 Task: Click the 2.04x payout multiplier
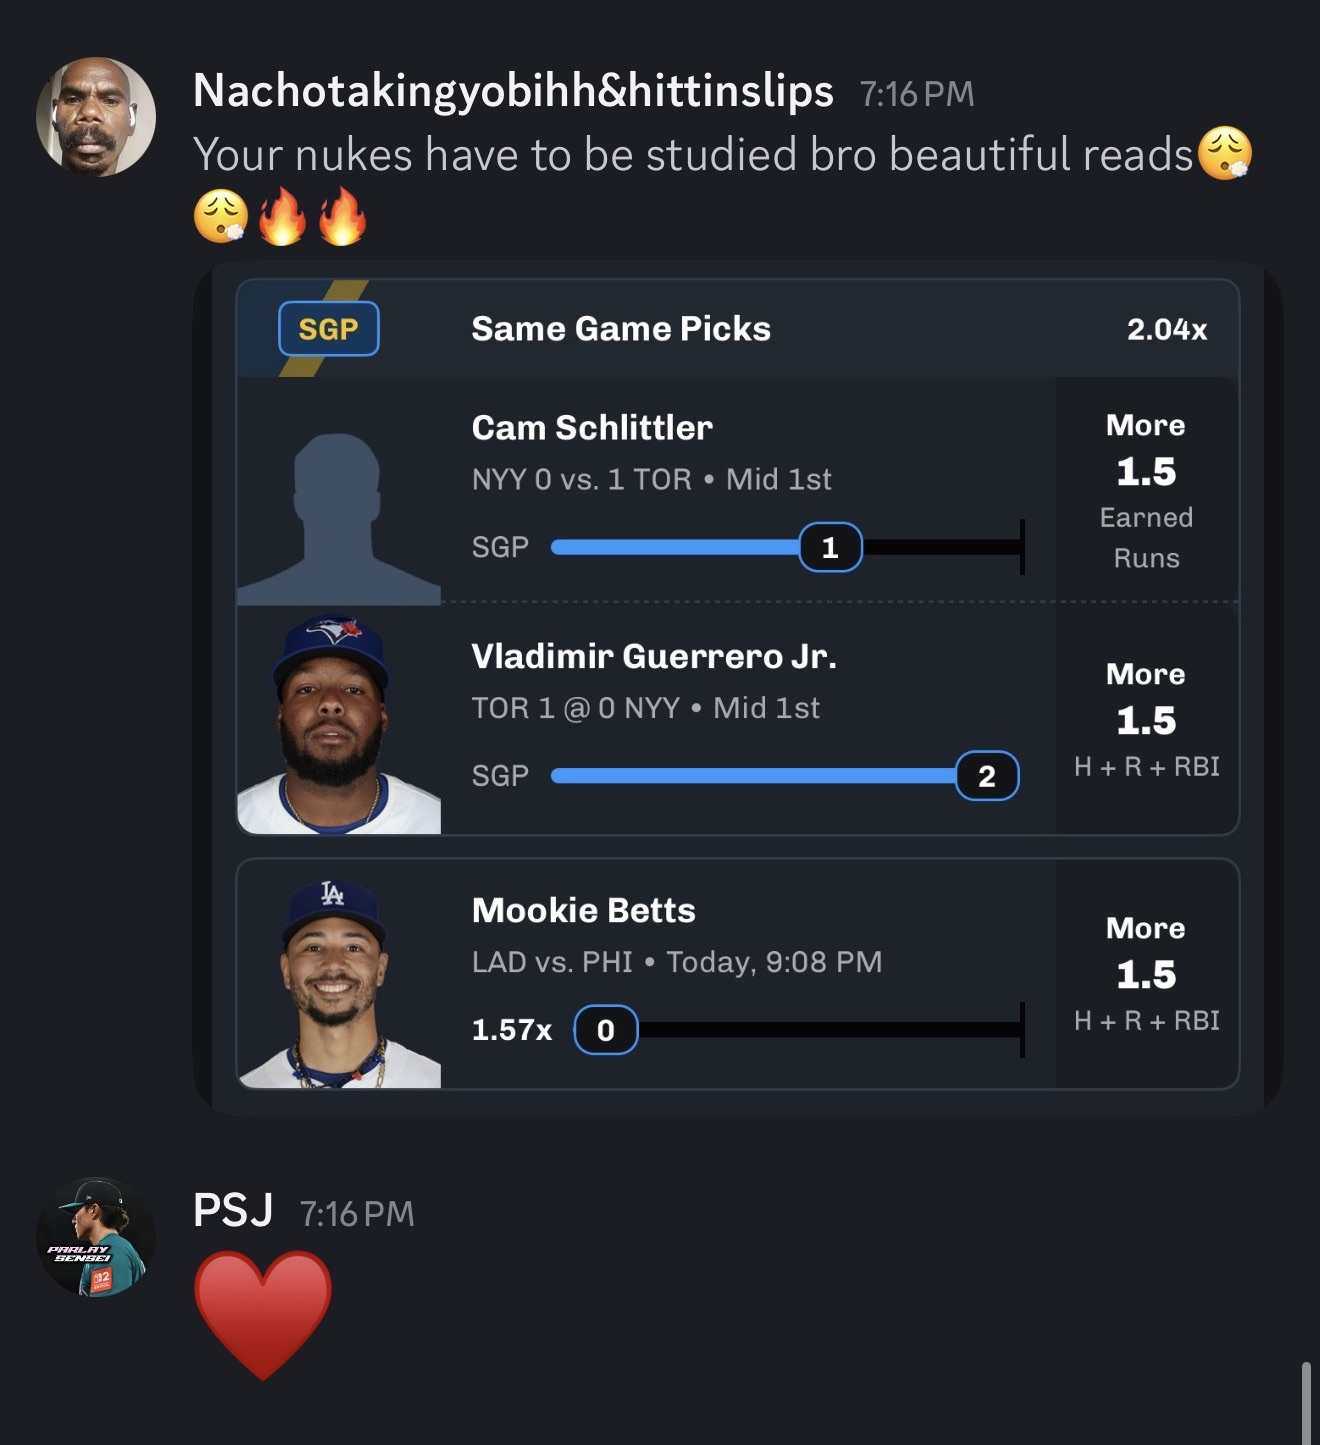(x=1166, y=329)
